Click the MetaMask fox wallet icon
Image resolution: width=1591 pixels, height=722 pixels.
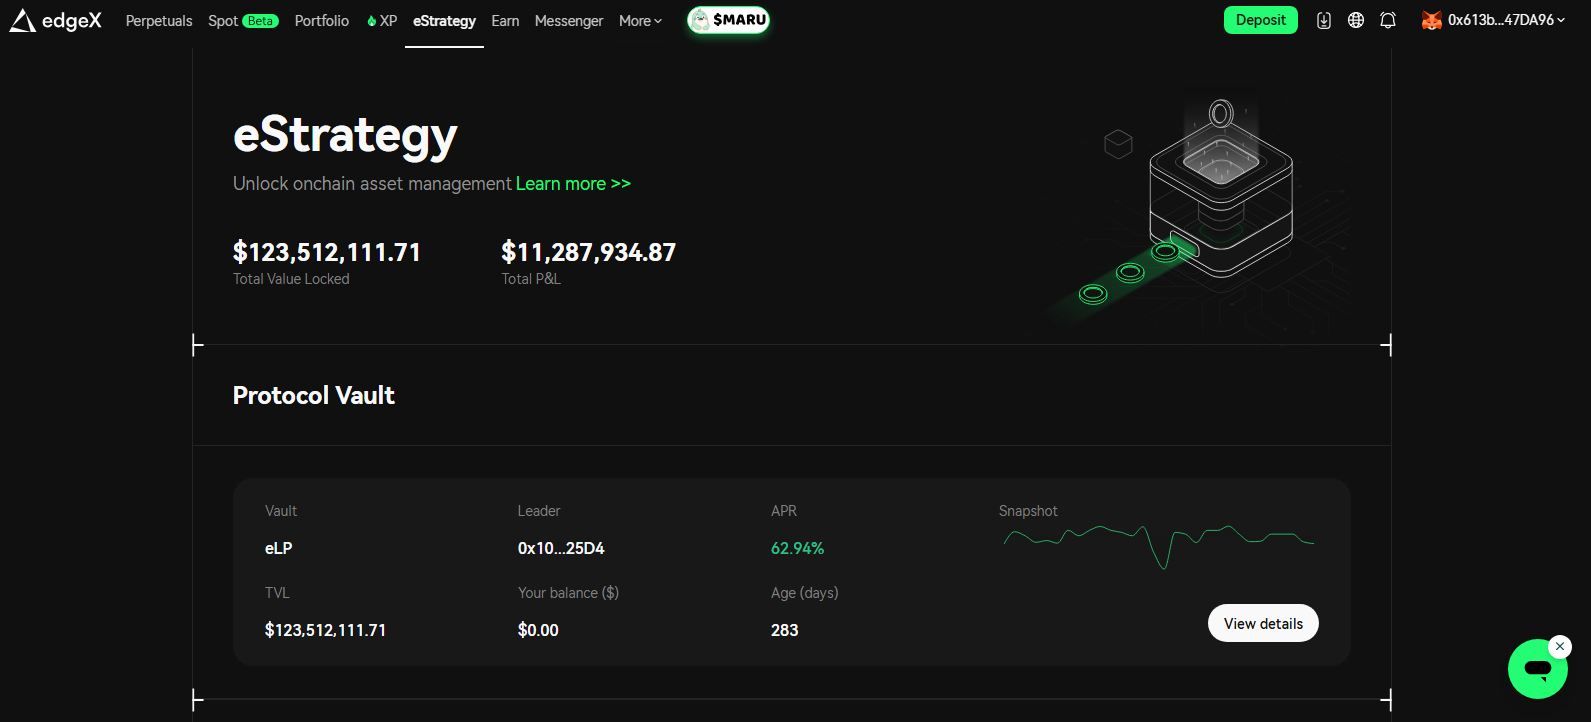1432,20
